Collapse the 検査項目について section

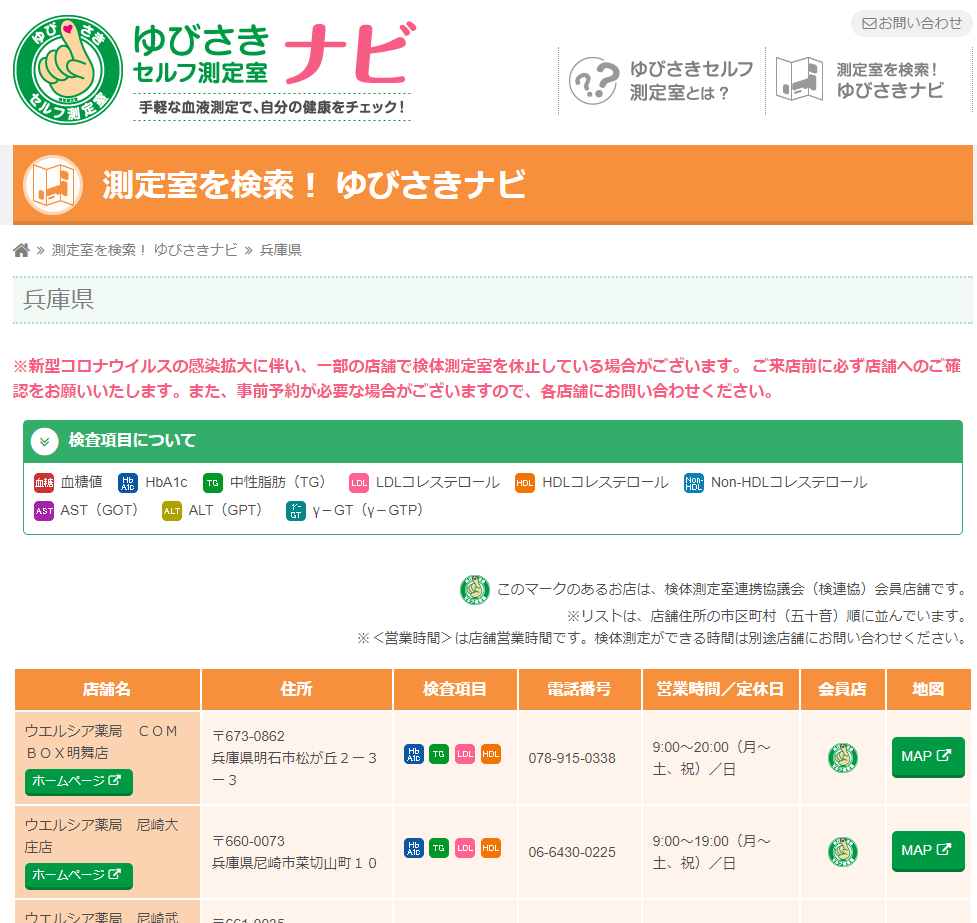(x=45, y=441)
